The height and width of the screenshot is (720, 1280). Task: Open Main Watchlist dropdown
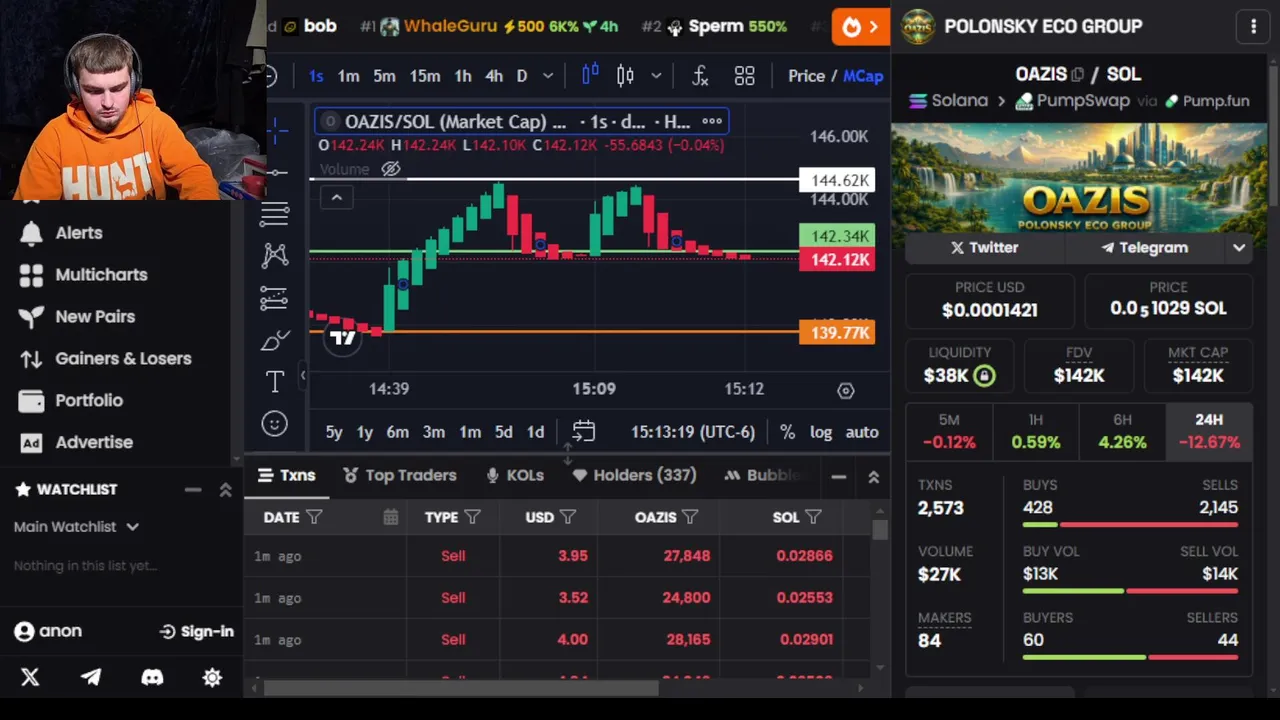tap(76, 526)
